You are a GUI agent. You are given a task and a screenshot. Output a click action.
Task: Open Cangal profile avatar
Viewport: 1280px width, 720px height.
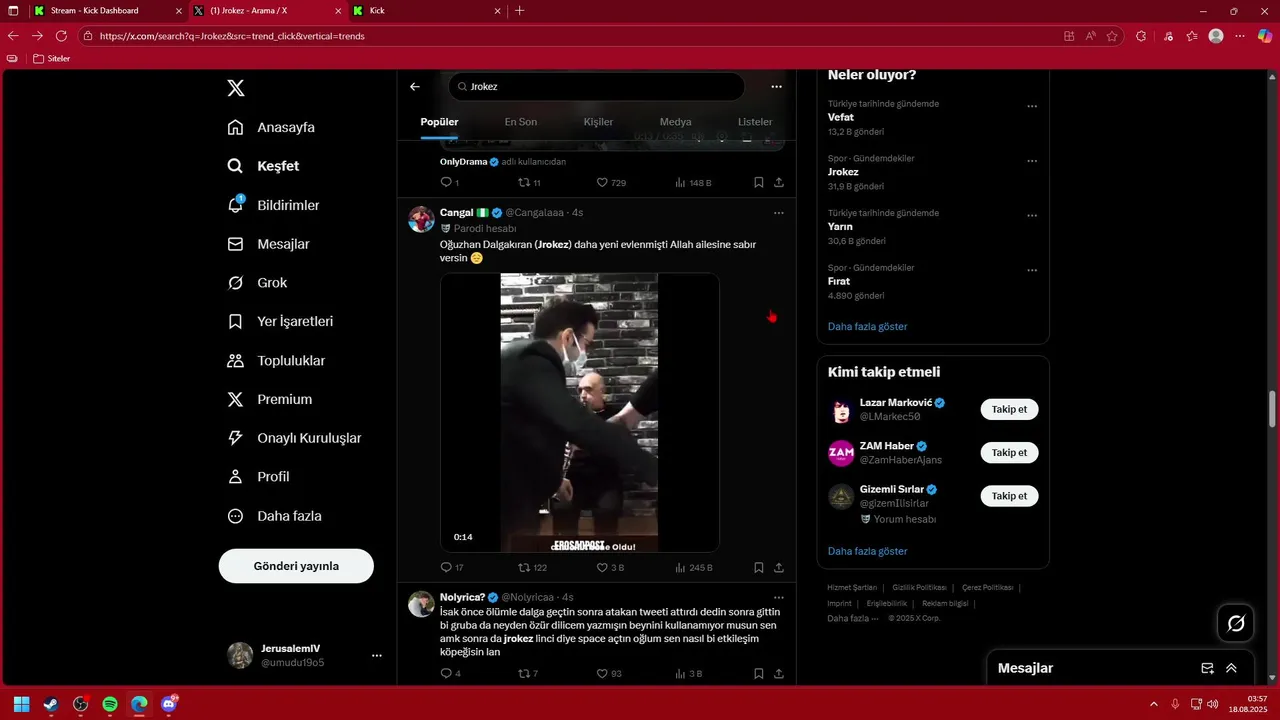tap(421, 219)
